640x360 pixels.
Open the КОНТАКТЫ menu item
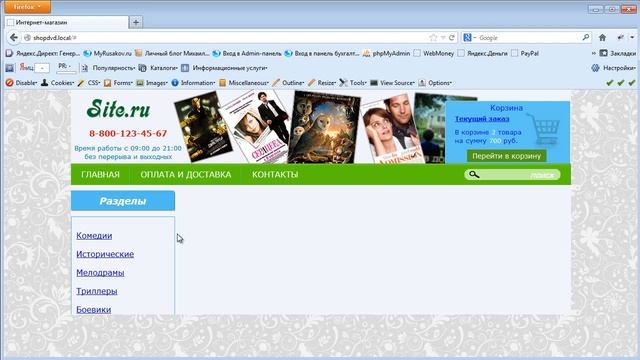pos(275,174)
